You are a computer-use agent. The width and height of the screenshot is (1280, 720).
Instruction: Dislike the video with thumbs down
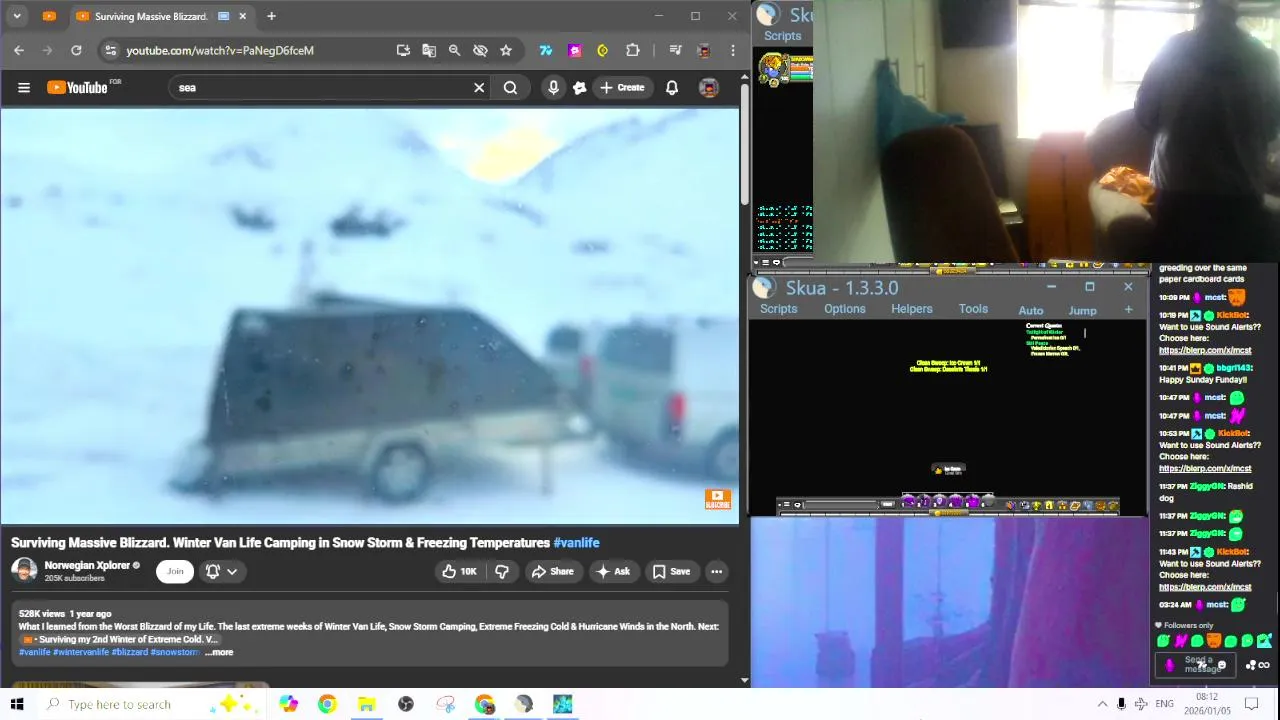502,571
